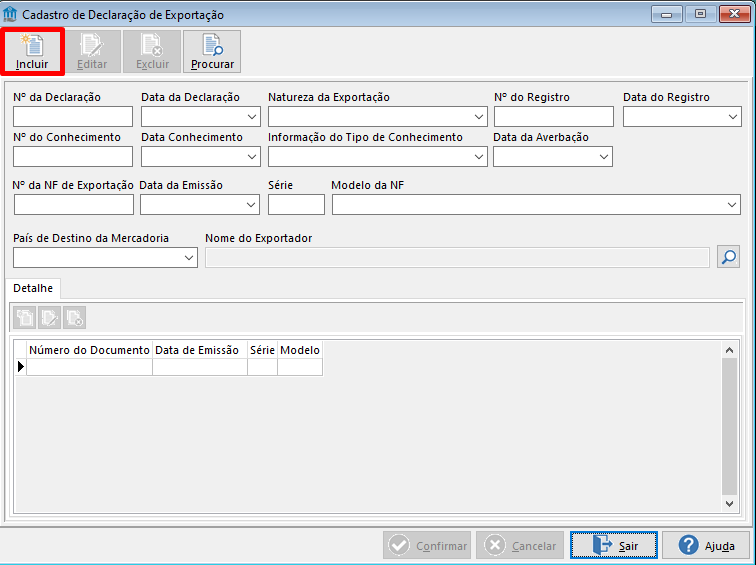
Task: Click the grid scrollbar up arrow
Action: pos(729,350)
